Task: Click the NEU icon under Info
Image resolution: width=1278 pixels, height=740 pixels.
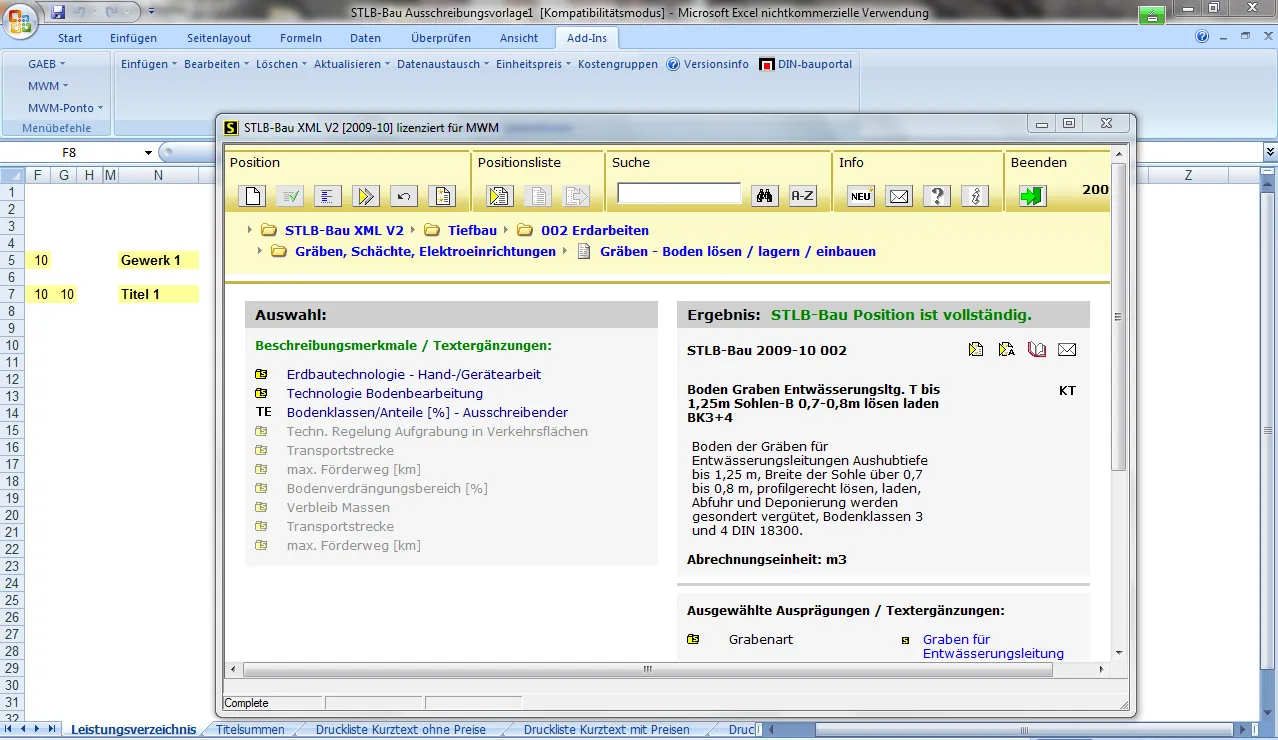Action: pyautogui.click(x=861, y=196)
